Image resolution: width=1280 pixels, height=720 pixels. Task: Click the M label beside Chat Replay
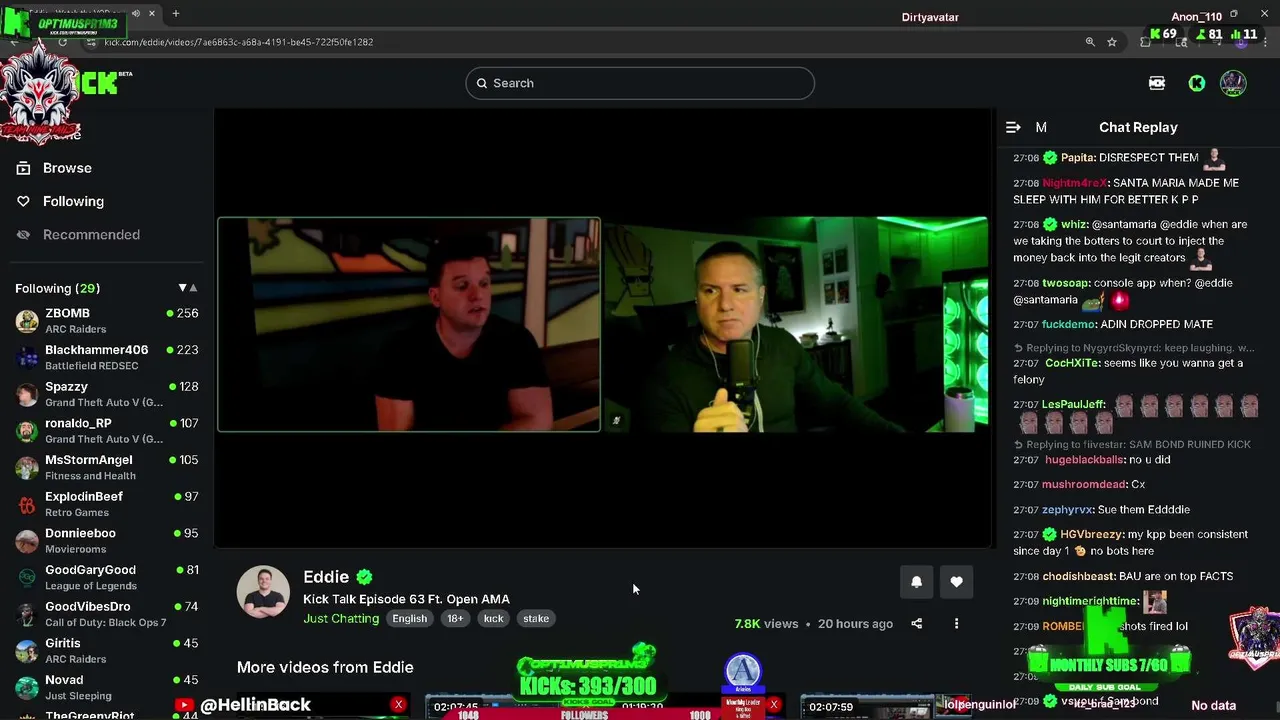[1041, 127]
